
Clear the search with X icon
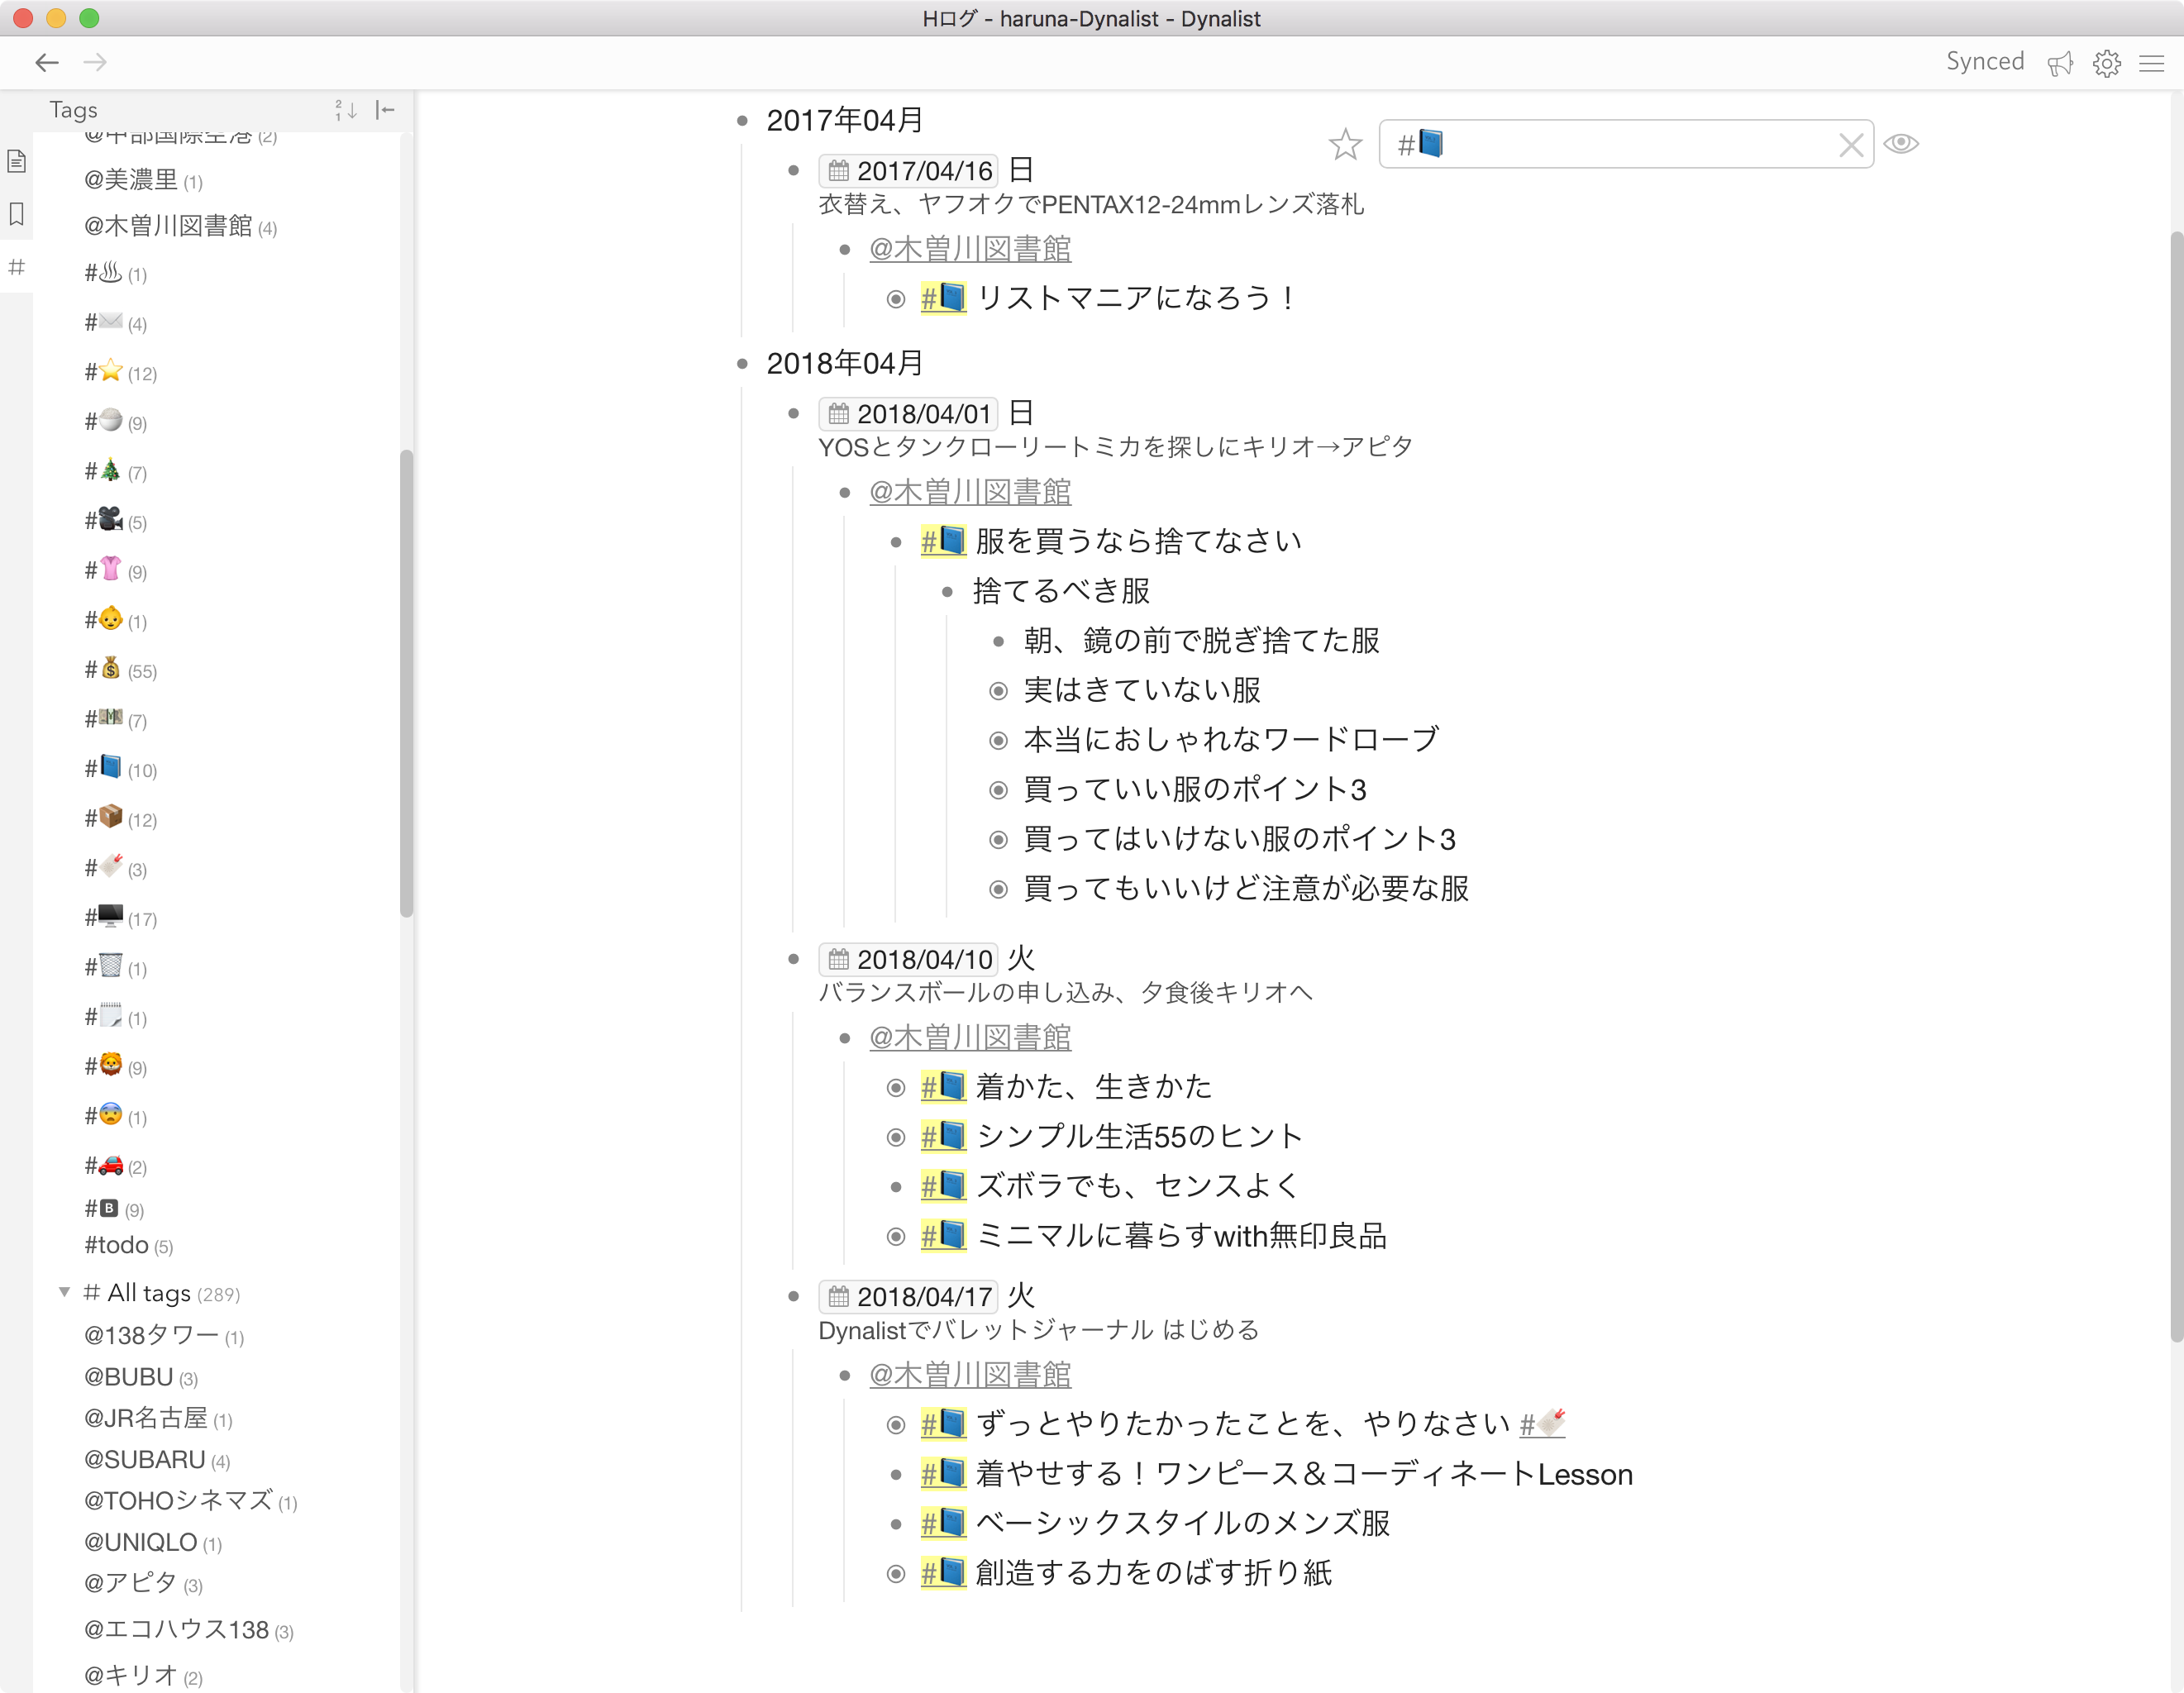[1850, 145]
